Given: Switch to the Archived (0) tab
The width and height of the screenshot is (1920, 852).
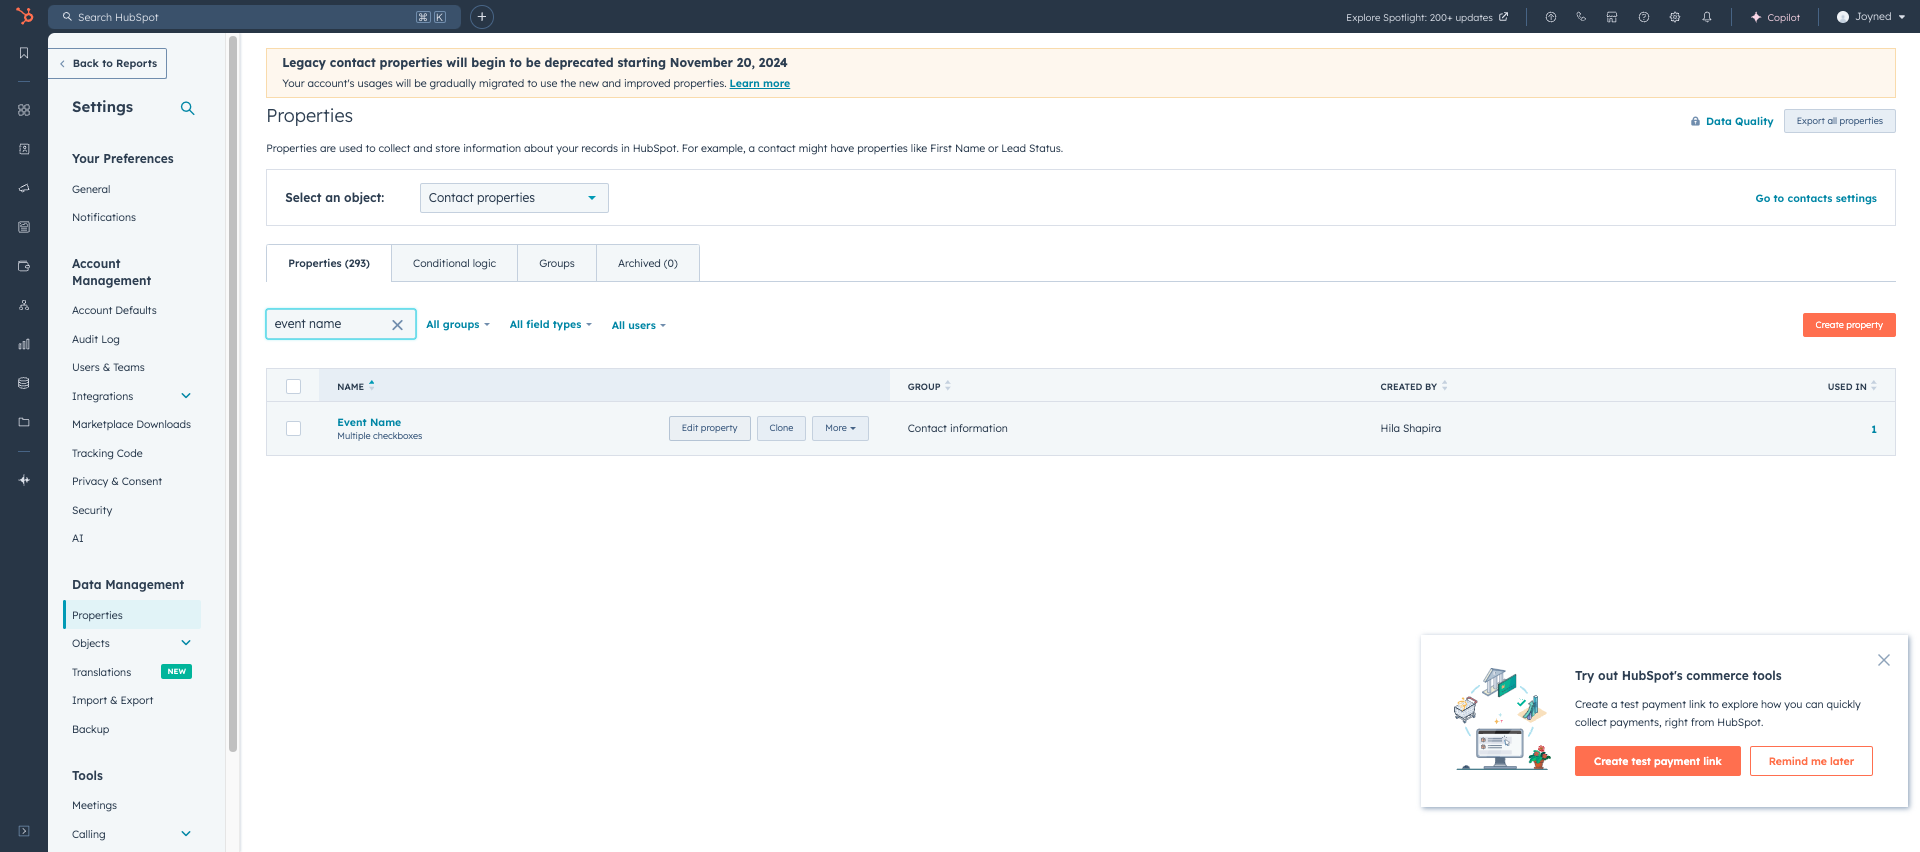Looking at the screenshot, I should [x=648, y=263].
